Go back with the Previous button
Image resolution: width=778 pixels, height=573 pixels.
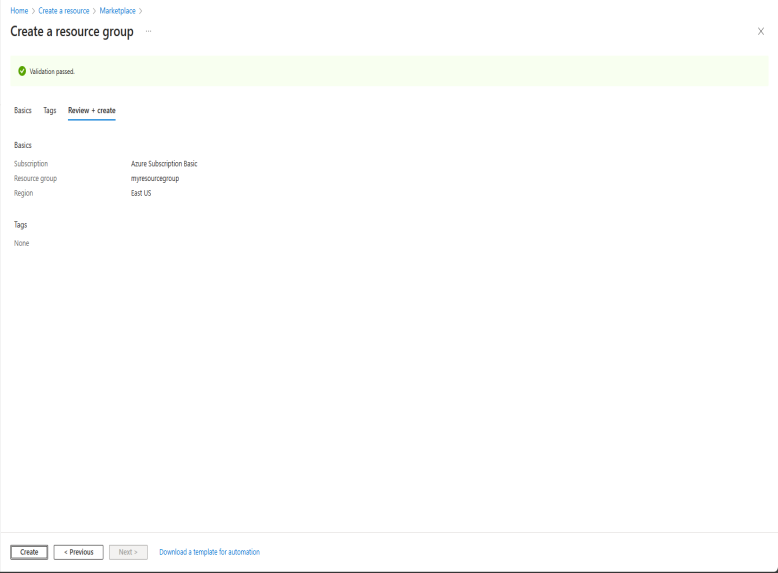tap(78, 552)
